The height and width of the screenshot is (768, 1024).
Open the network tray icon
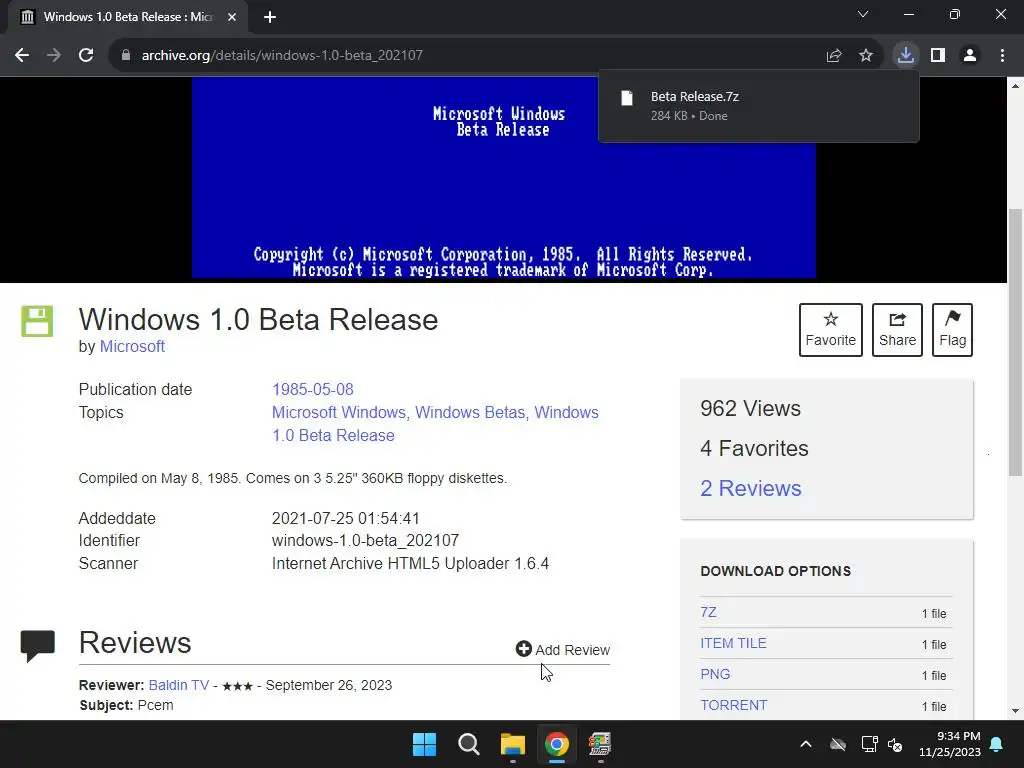[x=869, y=744]
